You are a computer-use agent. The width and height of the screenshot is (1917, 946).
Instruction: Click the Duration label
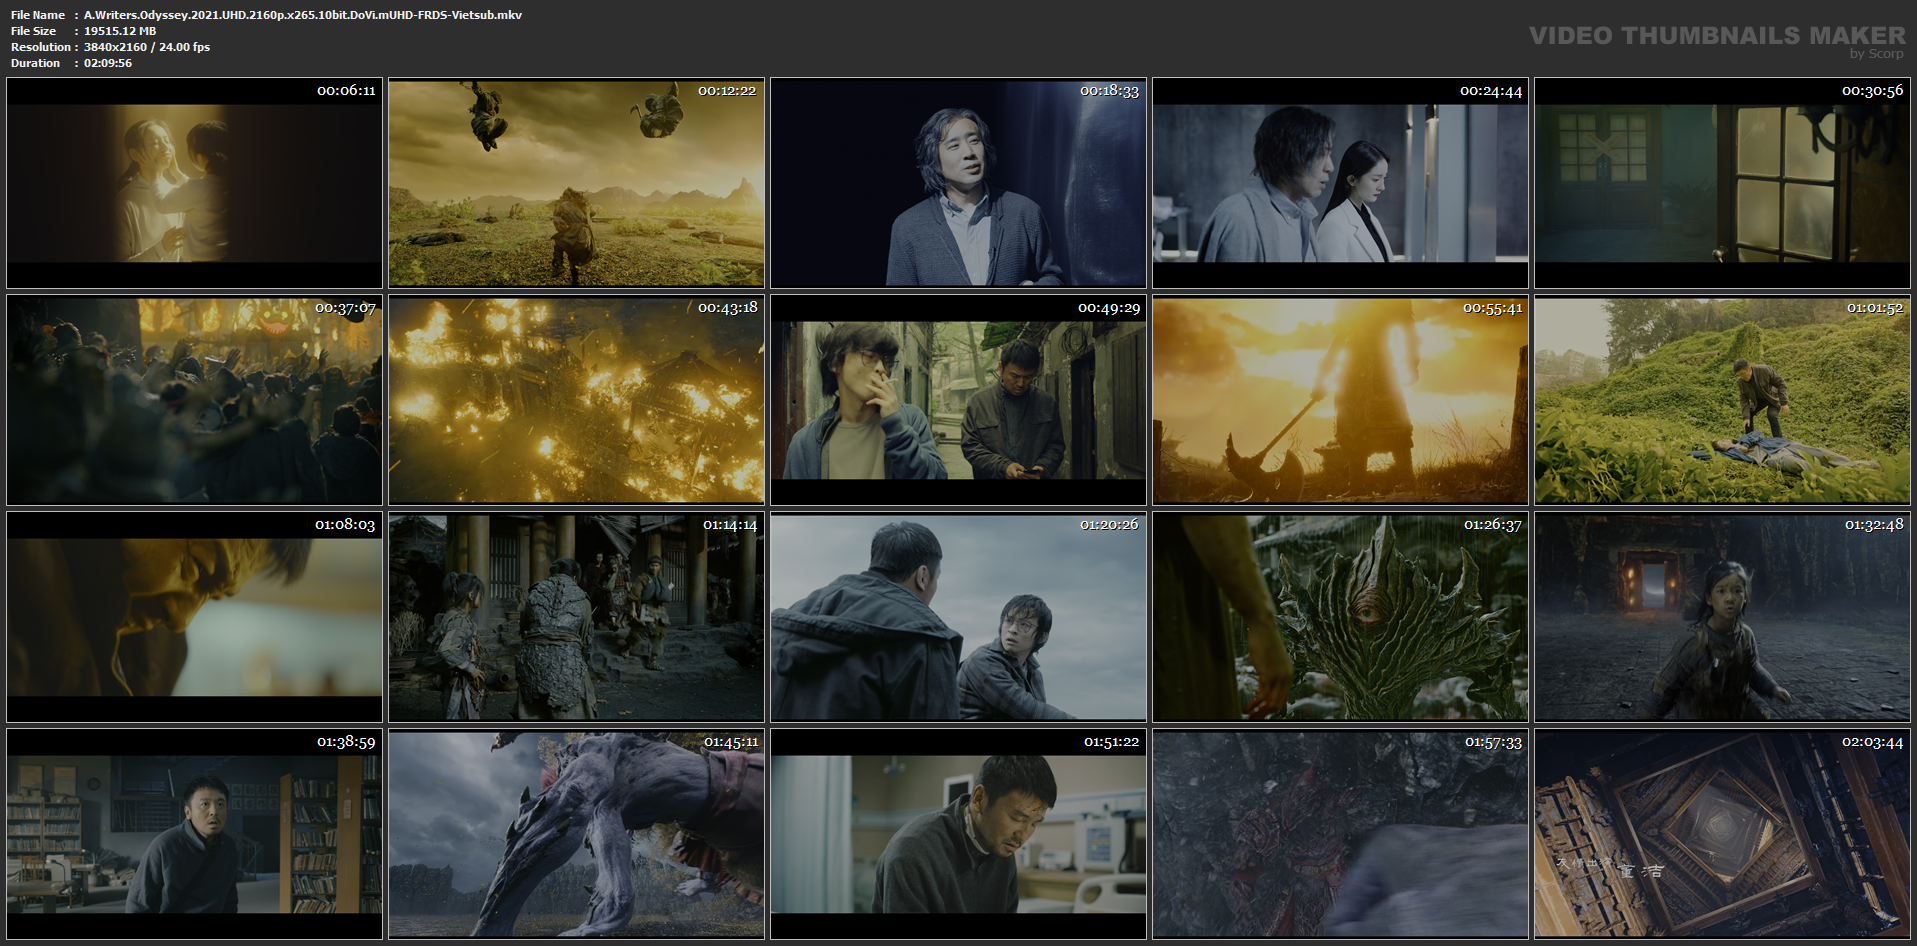pyautogui.click(x=36, y=63)
